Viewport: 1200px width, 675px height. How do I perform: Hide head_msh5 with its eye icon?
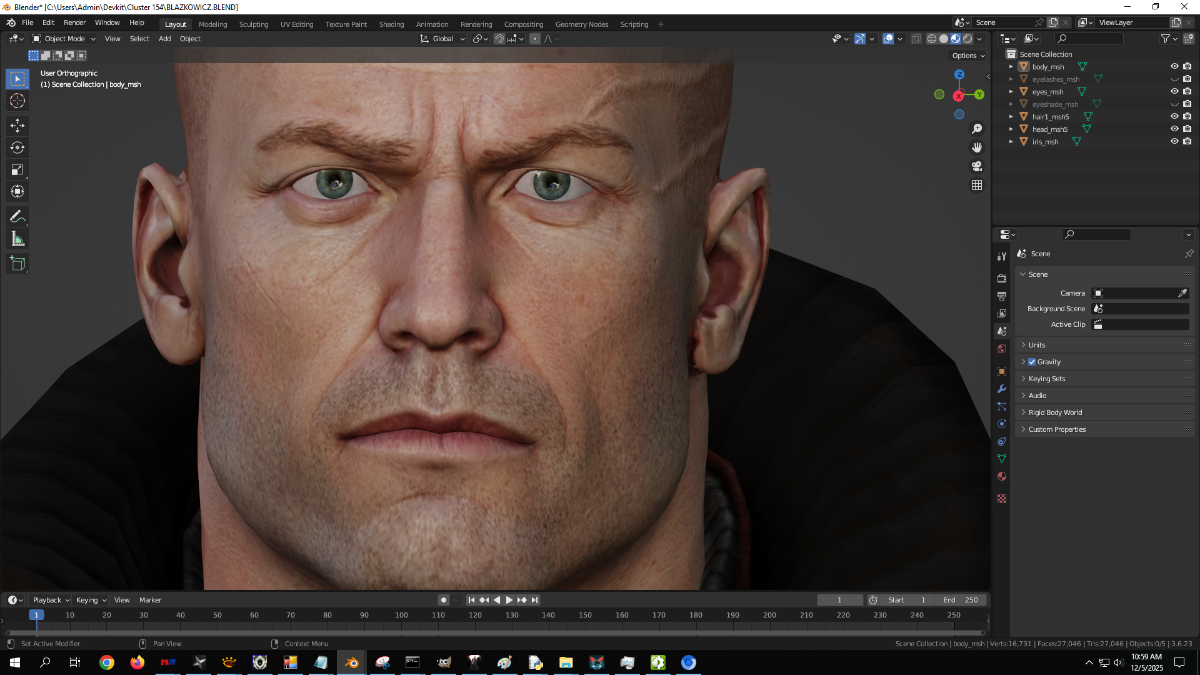pos(1174,129)
